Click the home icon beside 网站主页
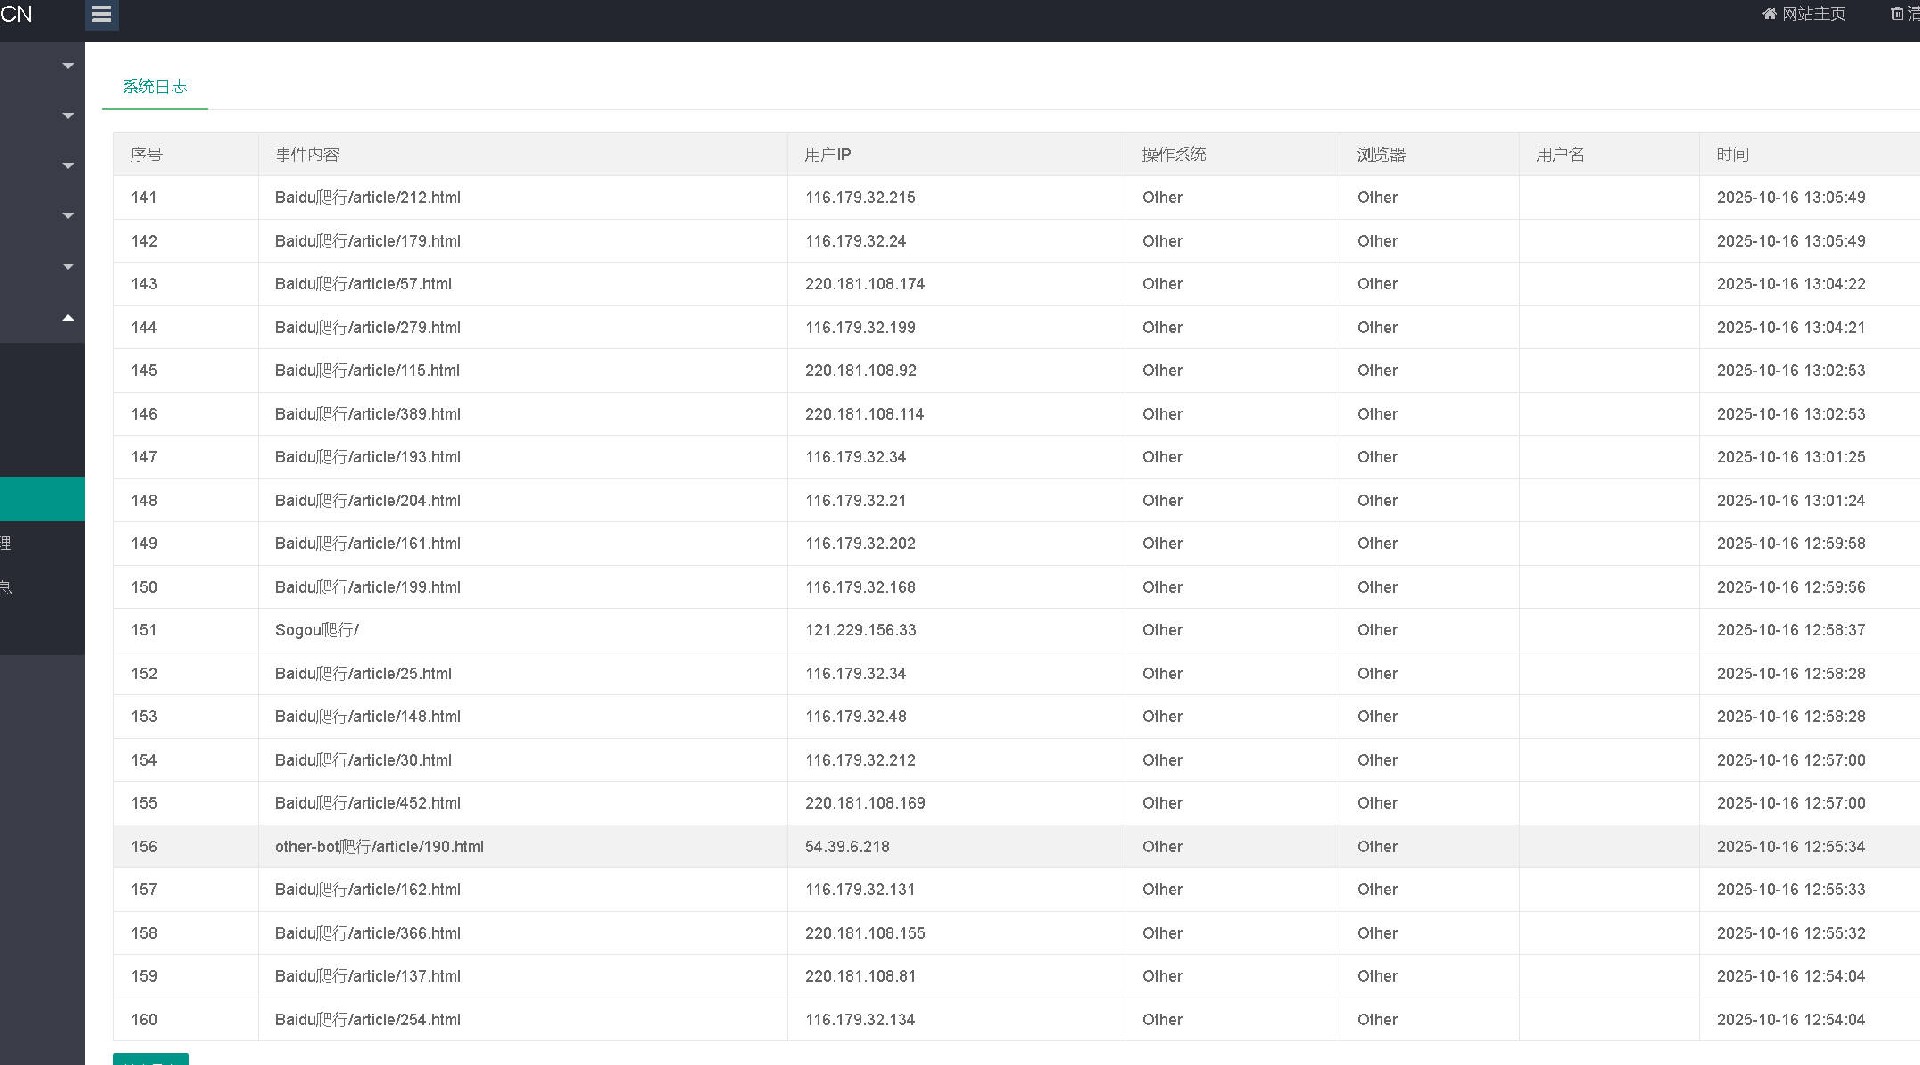 coord(1769,14)
